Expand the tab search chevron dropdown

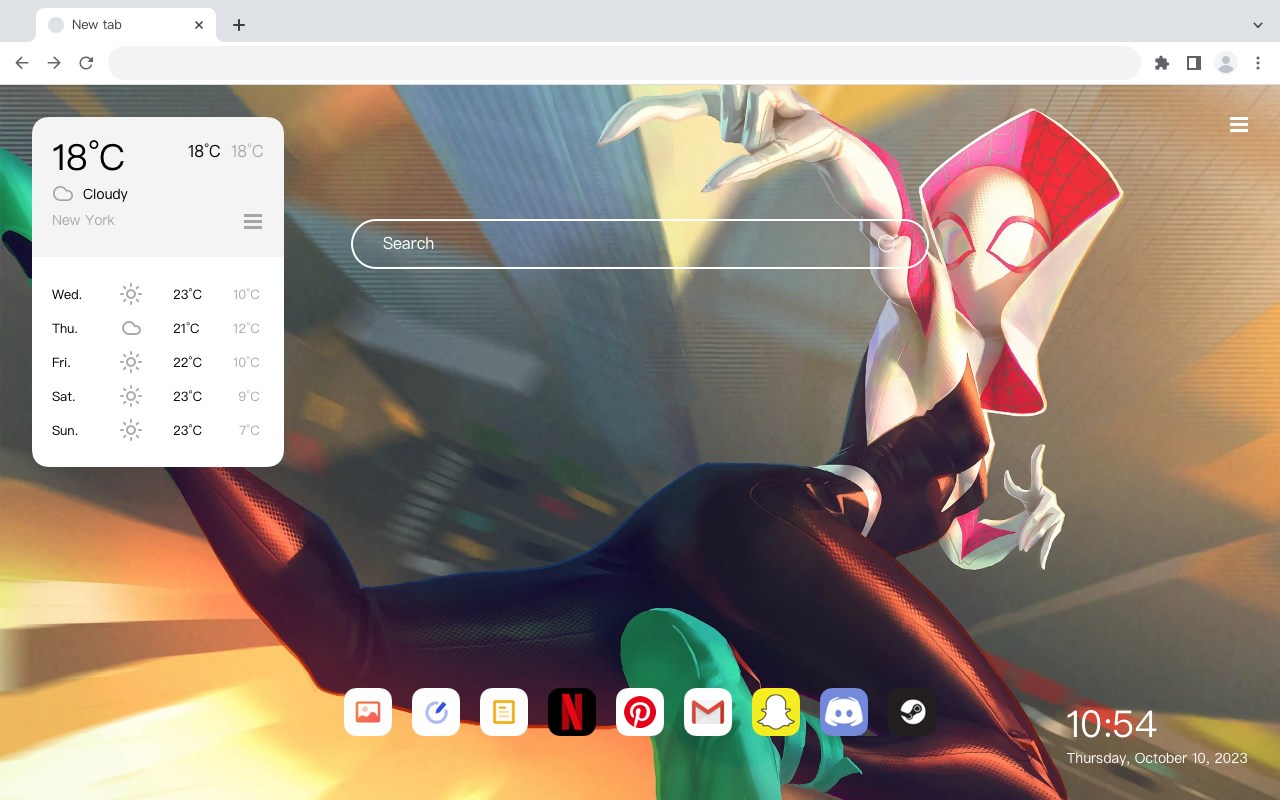click(x=1258, y=25)
